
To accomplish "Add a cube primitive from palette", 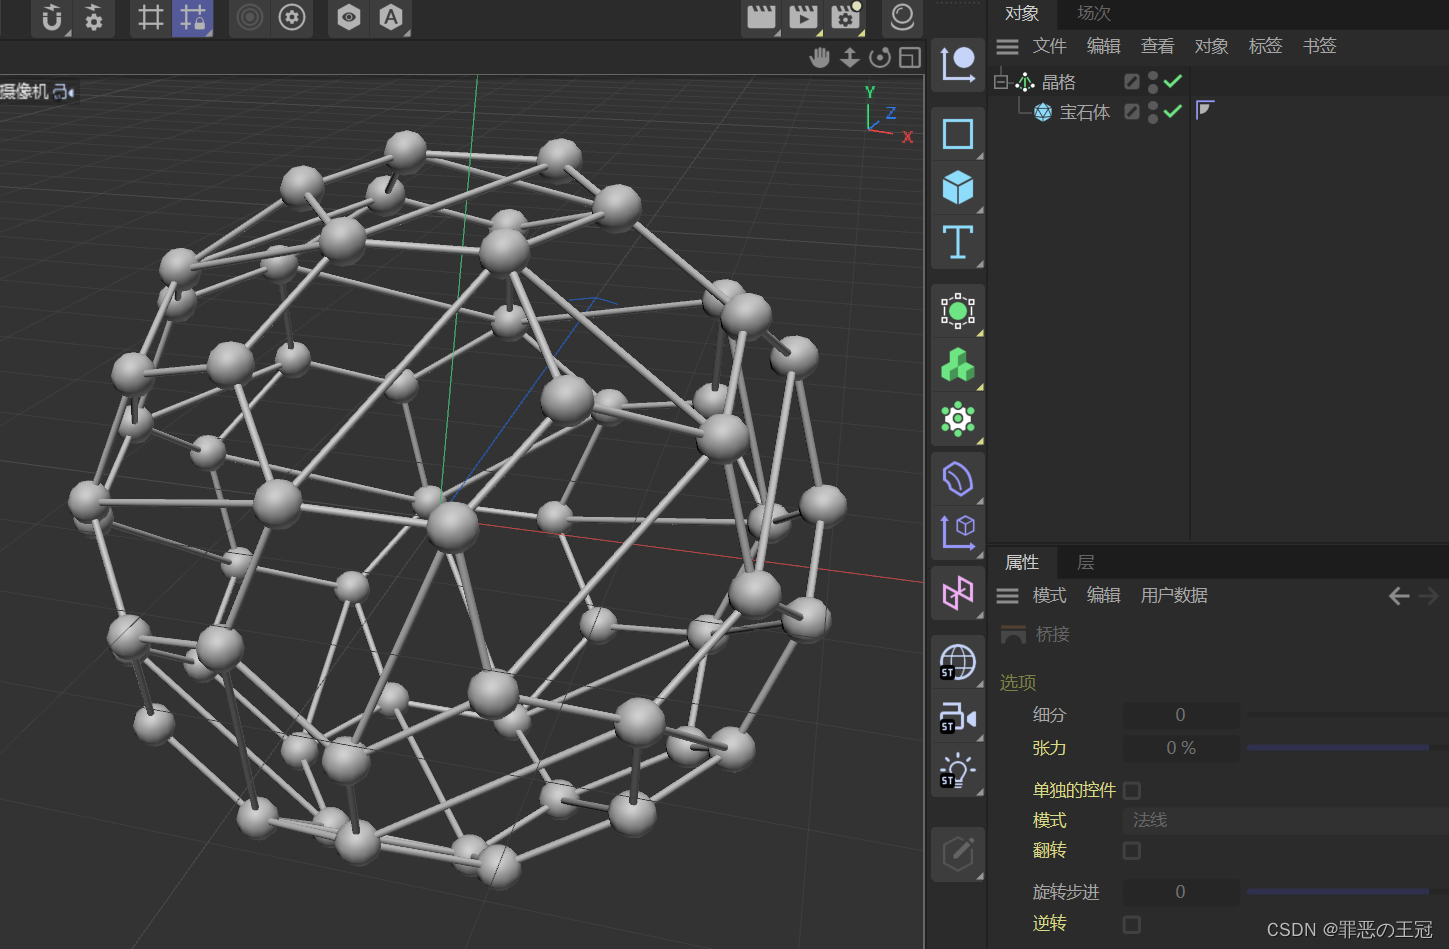I will click(958, 188).
